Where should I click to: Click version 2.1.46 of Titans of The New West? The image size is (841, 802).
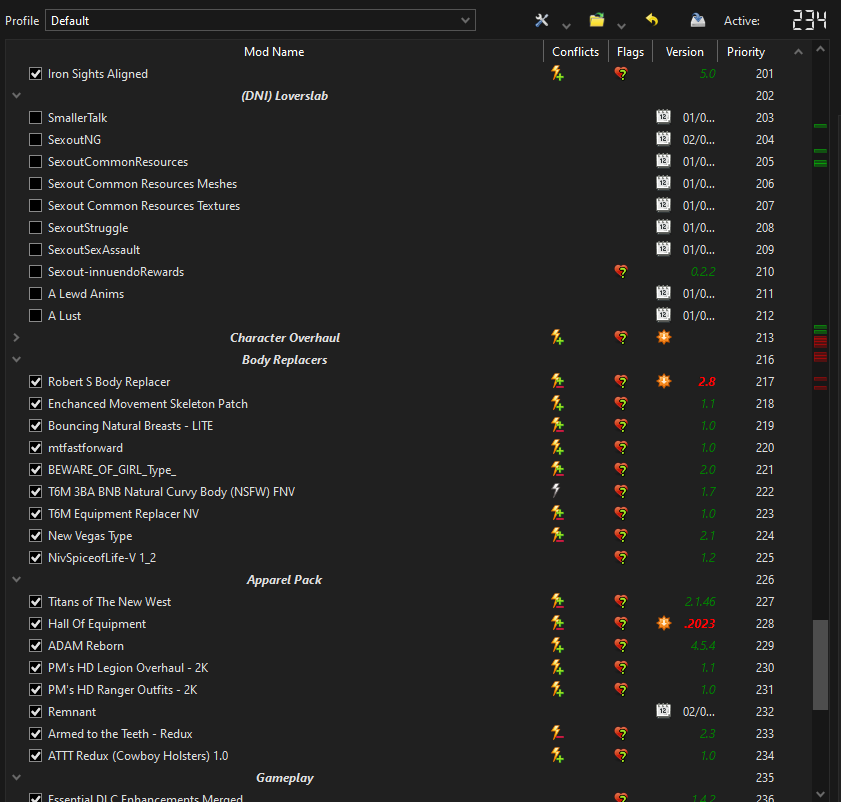pyautogui.click(x=699, y=601)
